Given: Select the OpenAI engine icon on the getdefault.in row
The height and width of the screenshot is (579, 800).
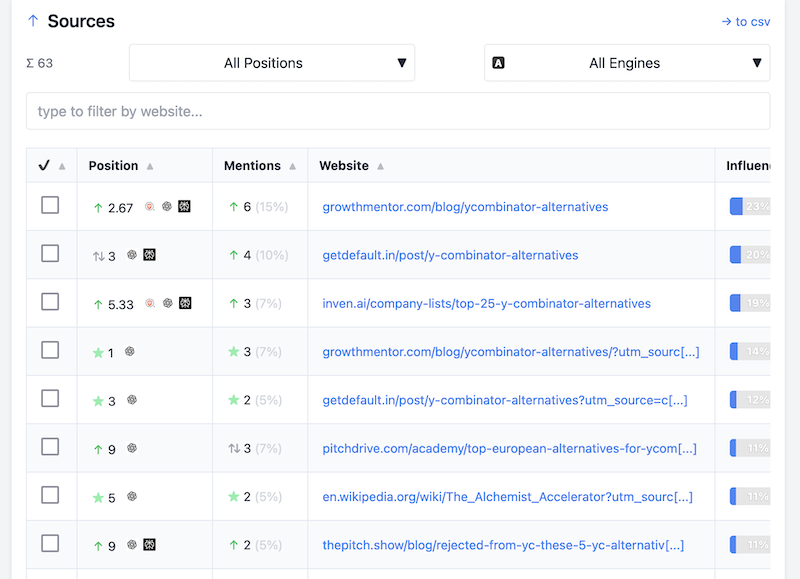Looking at the screenshot, I should (132, 255).
